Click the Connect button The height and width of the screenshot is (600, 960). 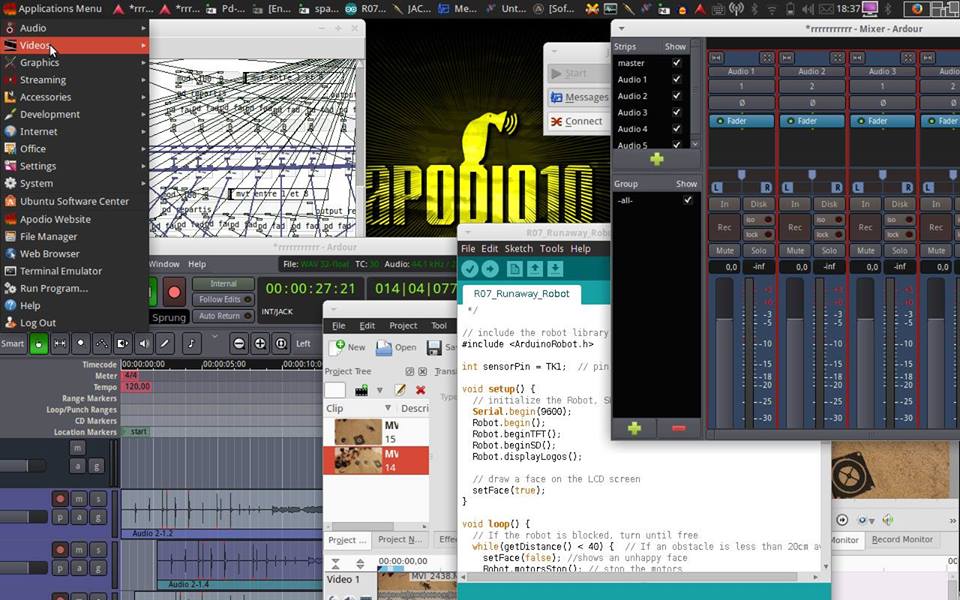[577, 121]
